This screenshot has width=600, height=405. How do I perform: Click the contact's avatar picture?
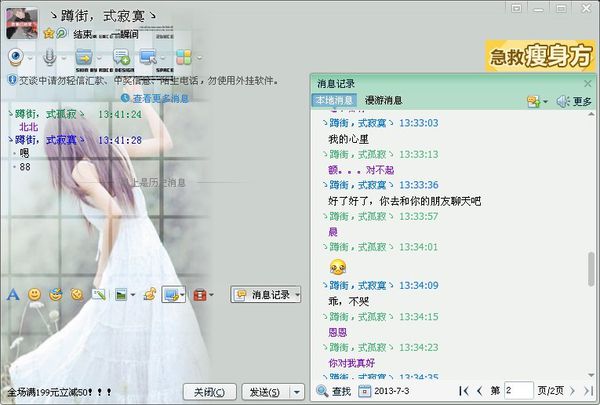pos(22,24)
